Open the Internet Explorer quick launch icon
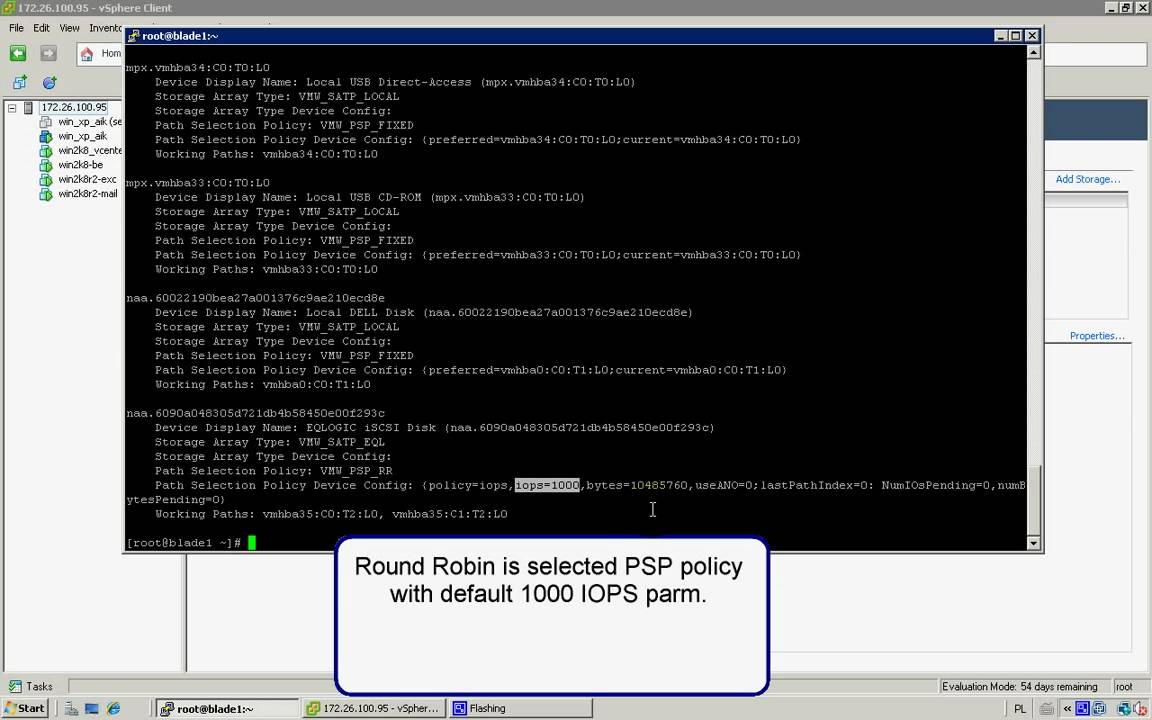Viewport: 1152px width, 720px height. click(113, 708)
